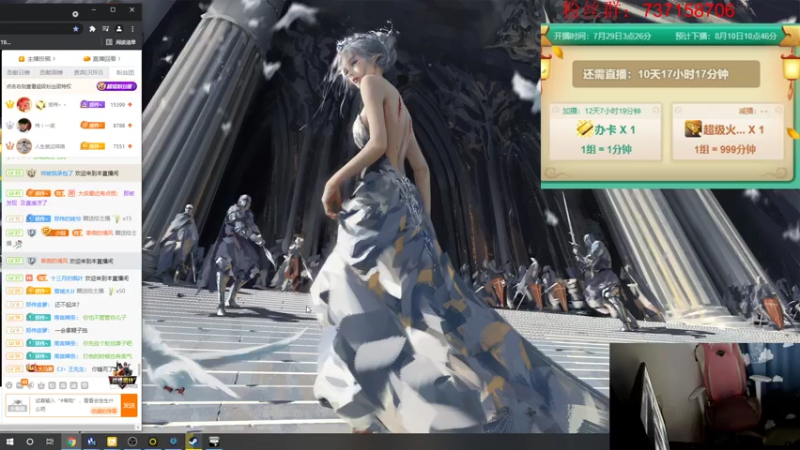Switch to Google Chrome on the taskbar
This screenshot has height=450, width=800.
[x=71, y=441]
